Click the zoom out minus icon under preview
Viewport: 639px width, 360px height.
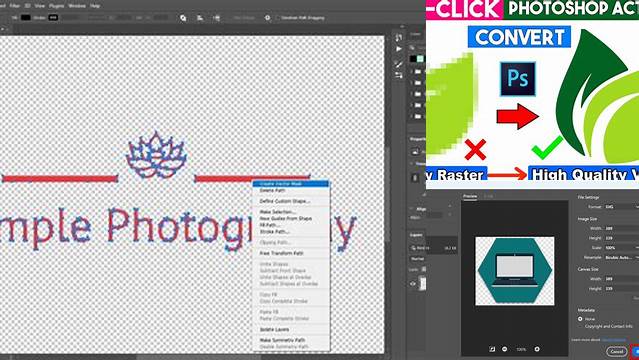[505, 349]
